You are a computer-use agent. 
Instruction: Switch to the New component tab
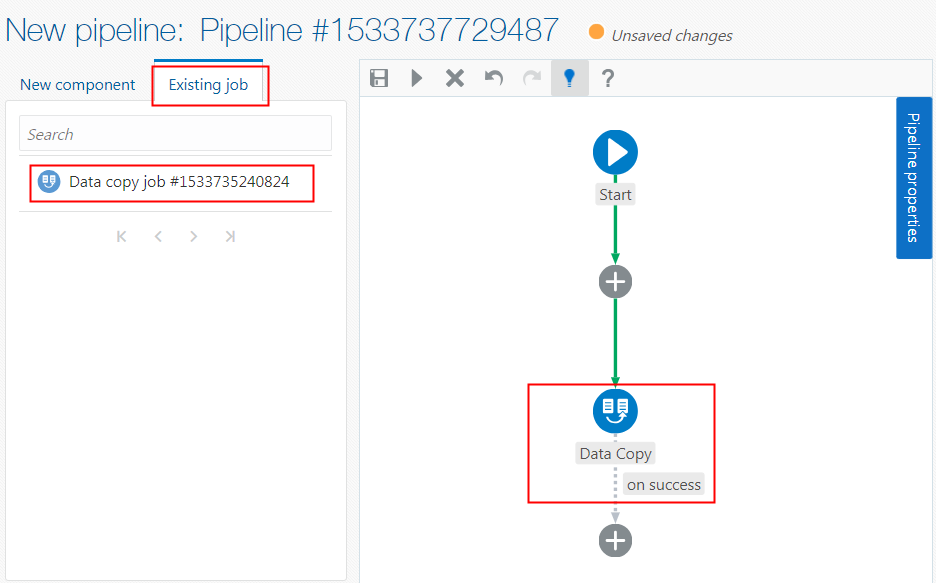pos(77,85)
